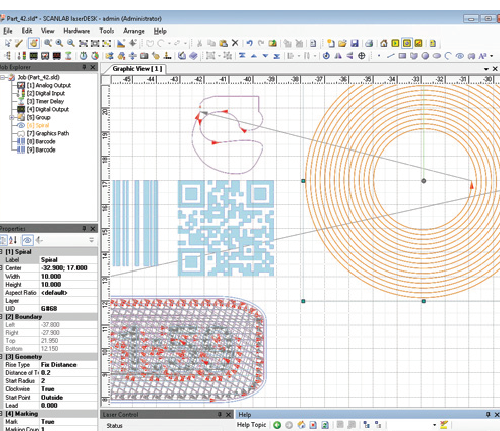Viewport: 500px width, 431px height.
Task: Click the zoom in magnifier icon
Action: pos(59,43)
